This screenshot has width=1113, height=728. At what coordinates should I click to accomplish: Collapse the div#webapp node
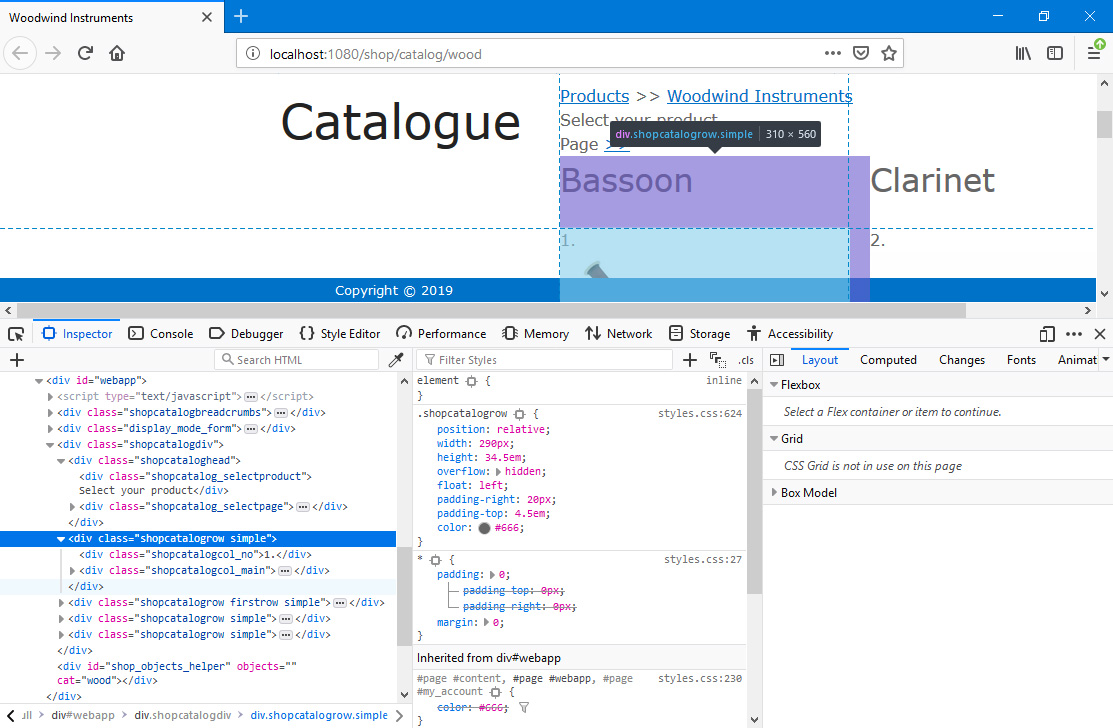[39, 381]
